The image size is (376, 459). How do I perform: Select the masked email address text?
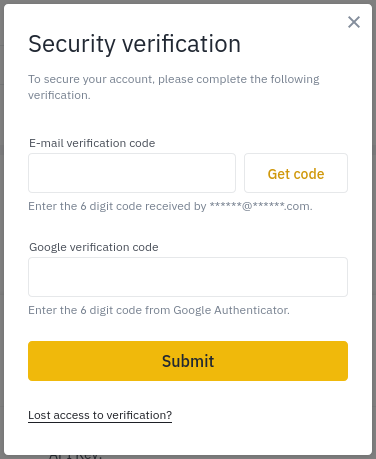coord(261,206)
